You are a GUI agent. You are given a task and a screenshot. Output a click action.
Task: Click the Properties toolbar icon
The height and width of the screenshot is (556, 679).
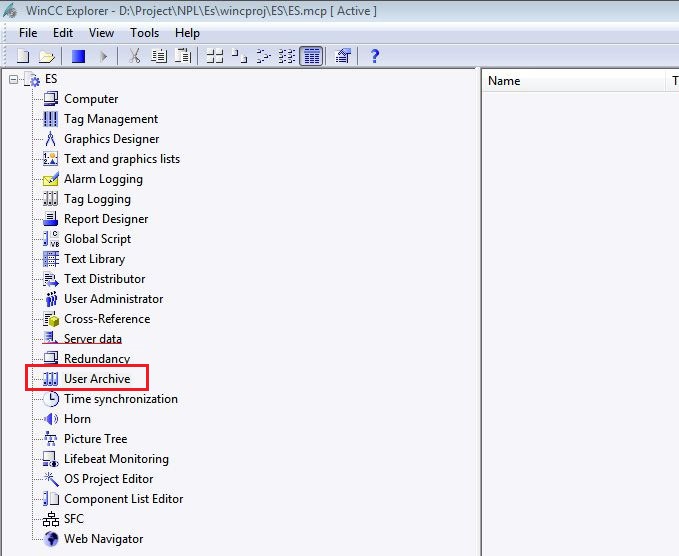pos(343,56)
